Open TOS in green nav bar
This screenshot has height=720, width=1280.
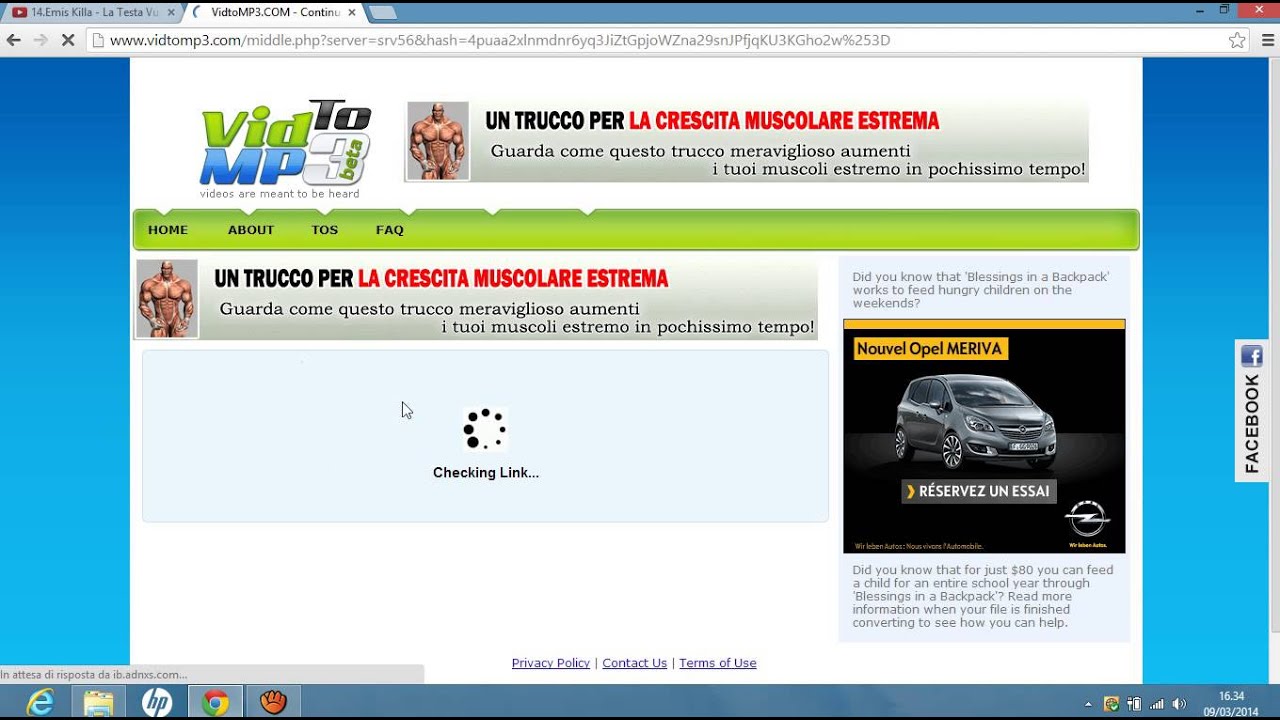click(325, 230)
